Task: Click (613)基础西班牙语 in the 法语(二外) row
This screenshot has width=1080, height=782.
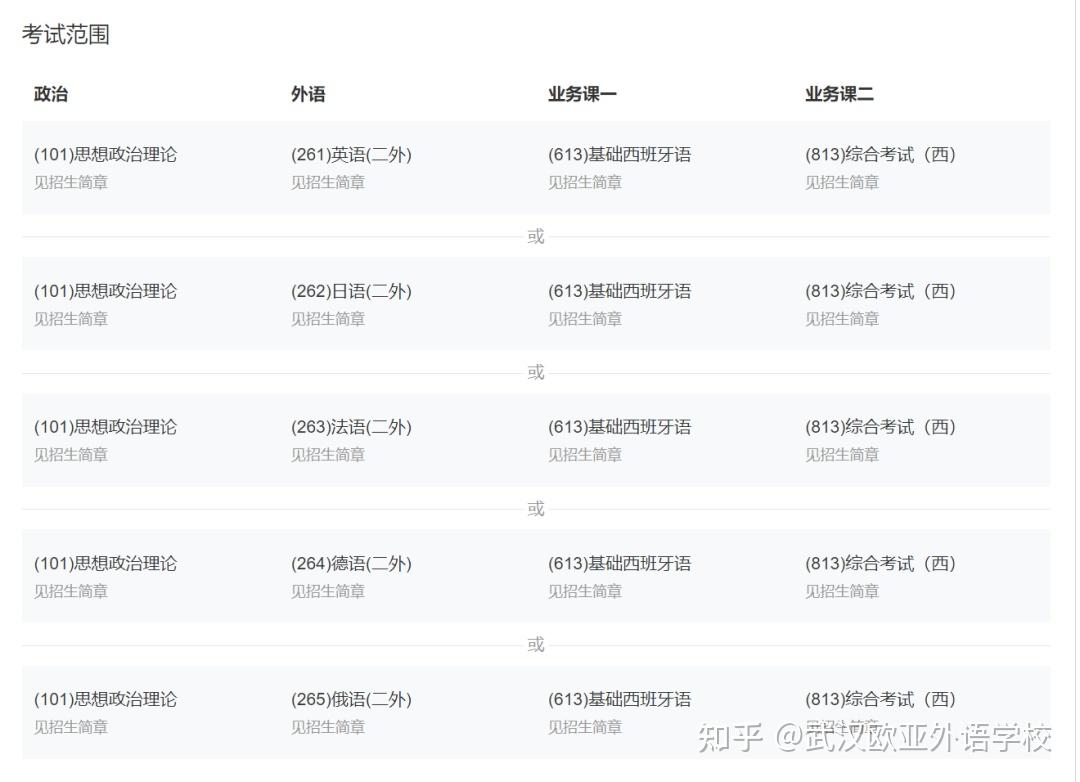Action: click(x=619, y=427)
